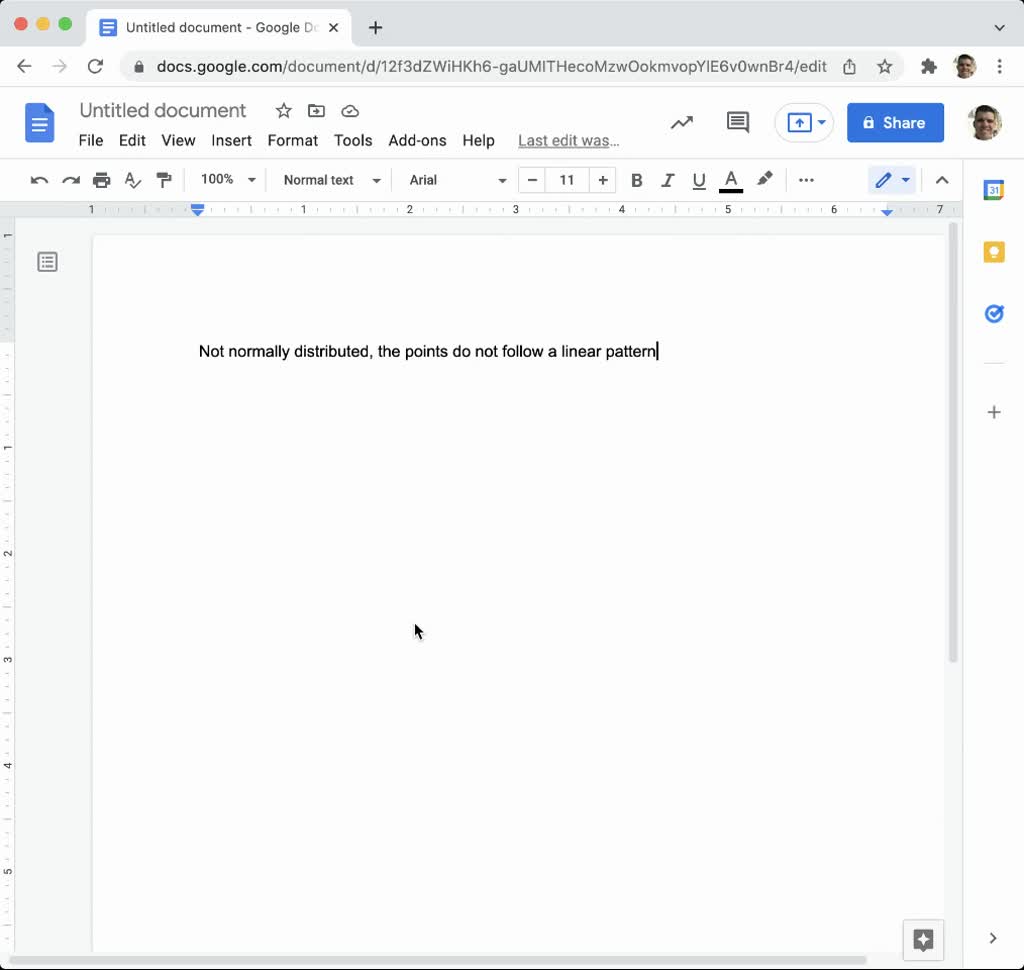1024x970 pixels.
Task: Click the Last edit was link
Action: [568, 140]
